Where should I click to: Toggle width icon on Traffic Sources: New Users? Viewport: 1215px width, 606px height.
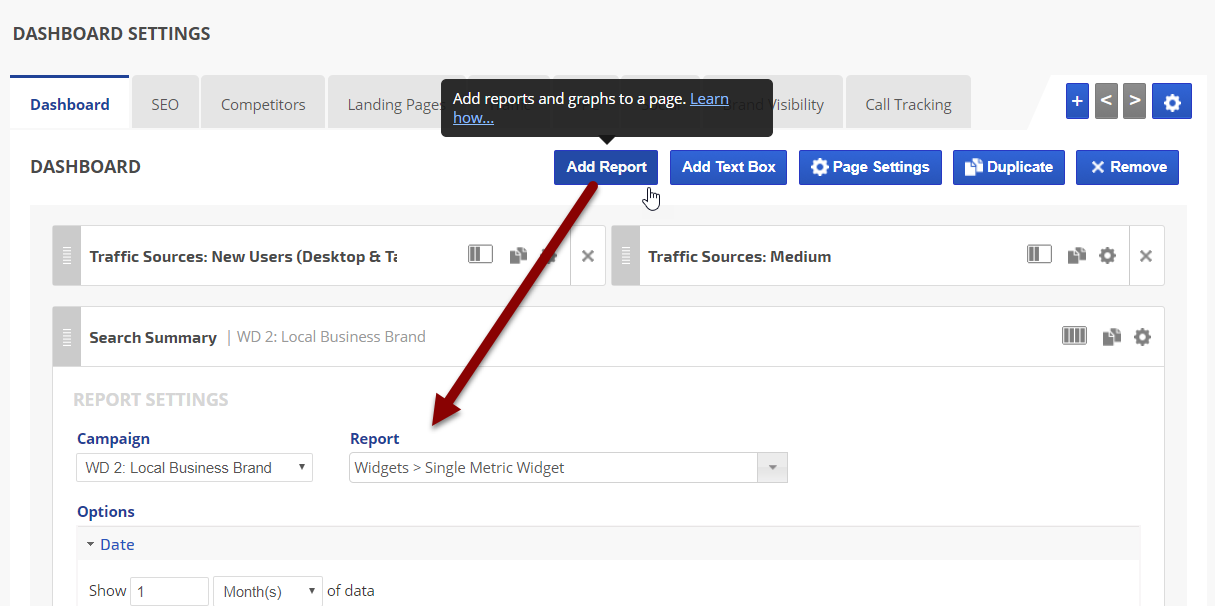[x=481, y=255]
